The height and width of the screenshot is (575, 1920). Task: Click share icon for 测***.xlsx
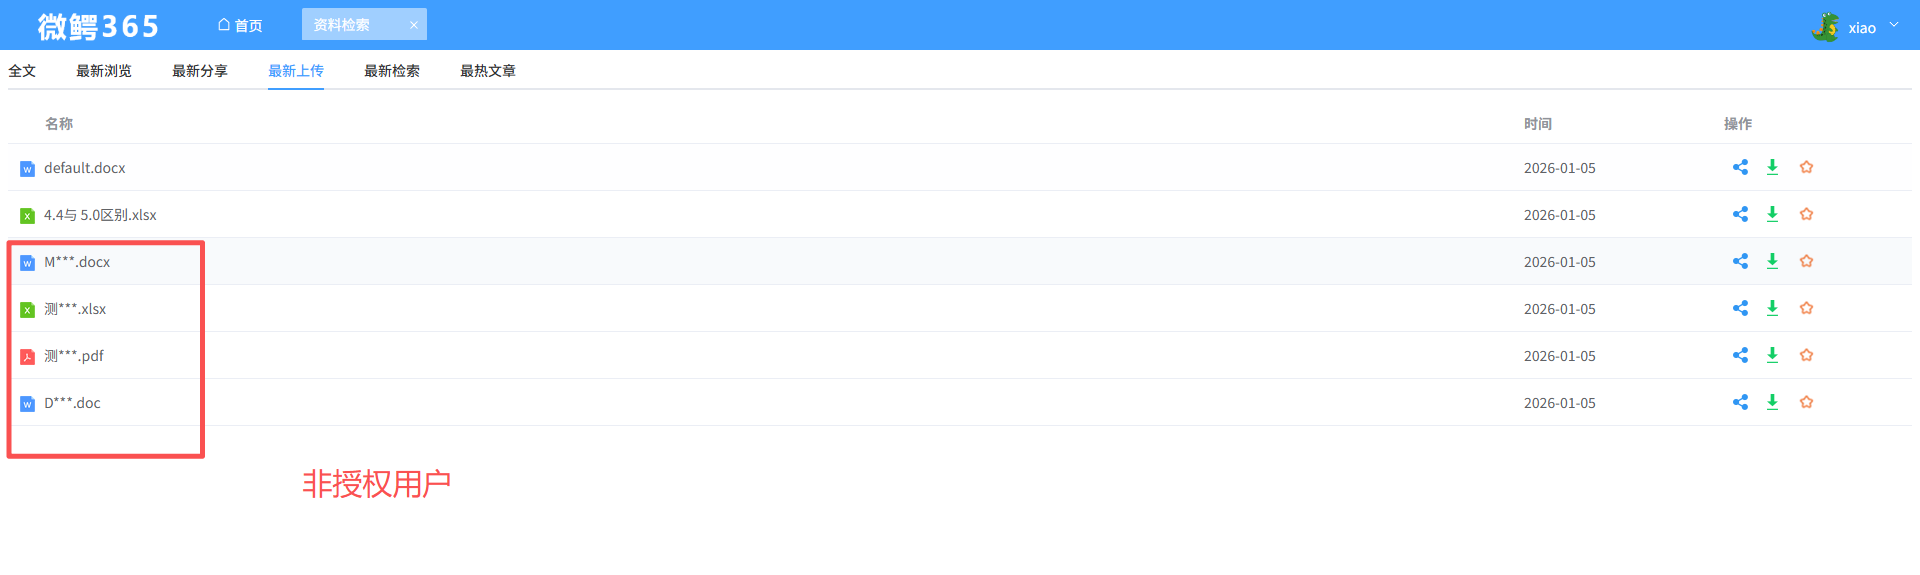(x=1740, y=308)
